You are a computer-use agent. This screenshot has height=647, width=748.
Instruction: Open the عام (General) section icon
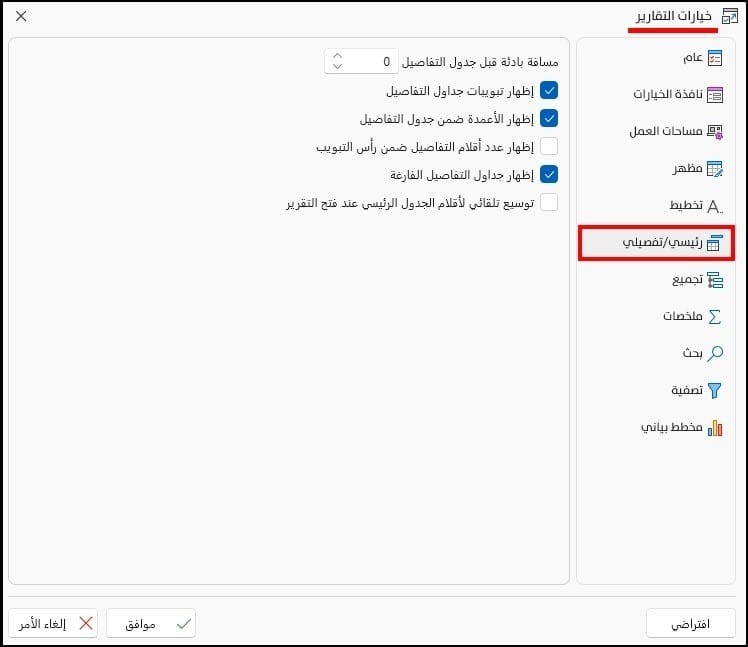pyautogui.click(x=715, y=58)
